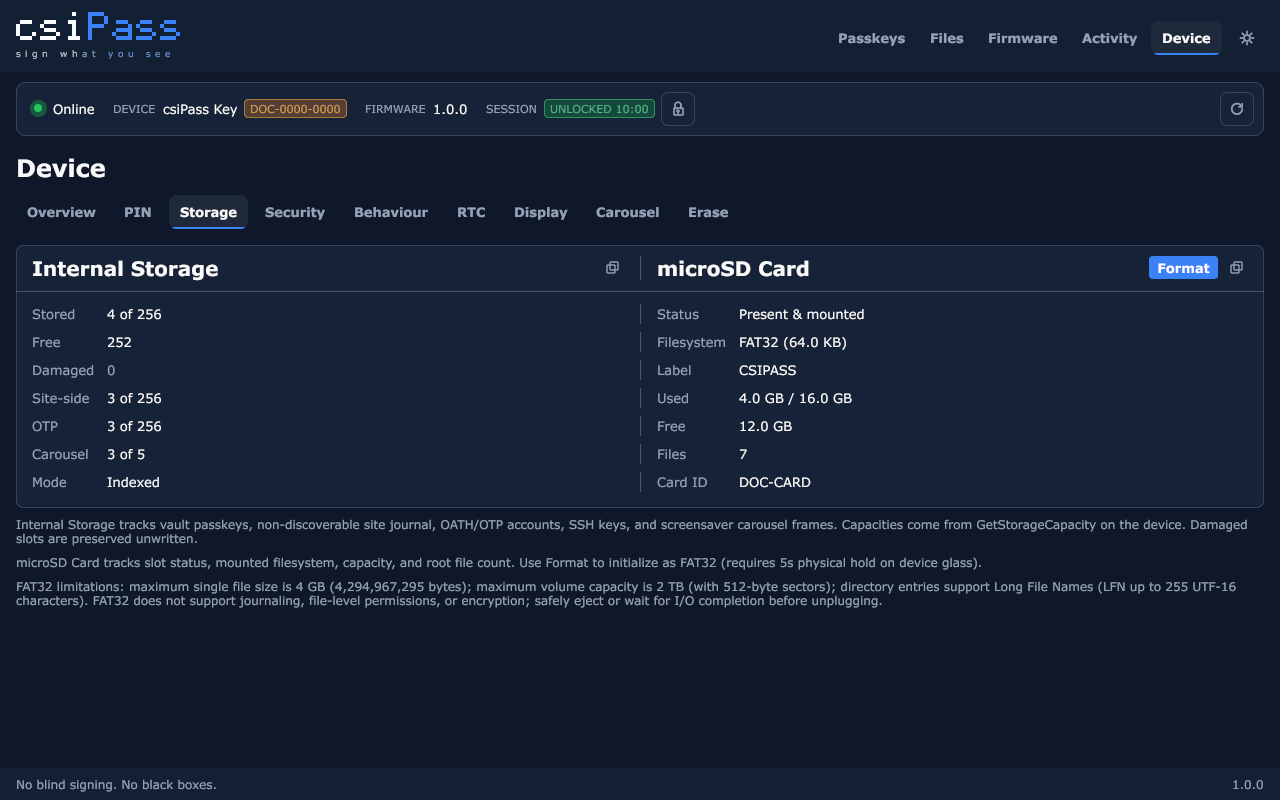This screenshot has width=1280, height=800.
Task: Click the Card ID value 'DOC-CARD'
Action: (775, 482)
